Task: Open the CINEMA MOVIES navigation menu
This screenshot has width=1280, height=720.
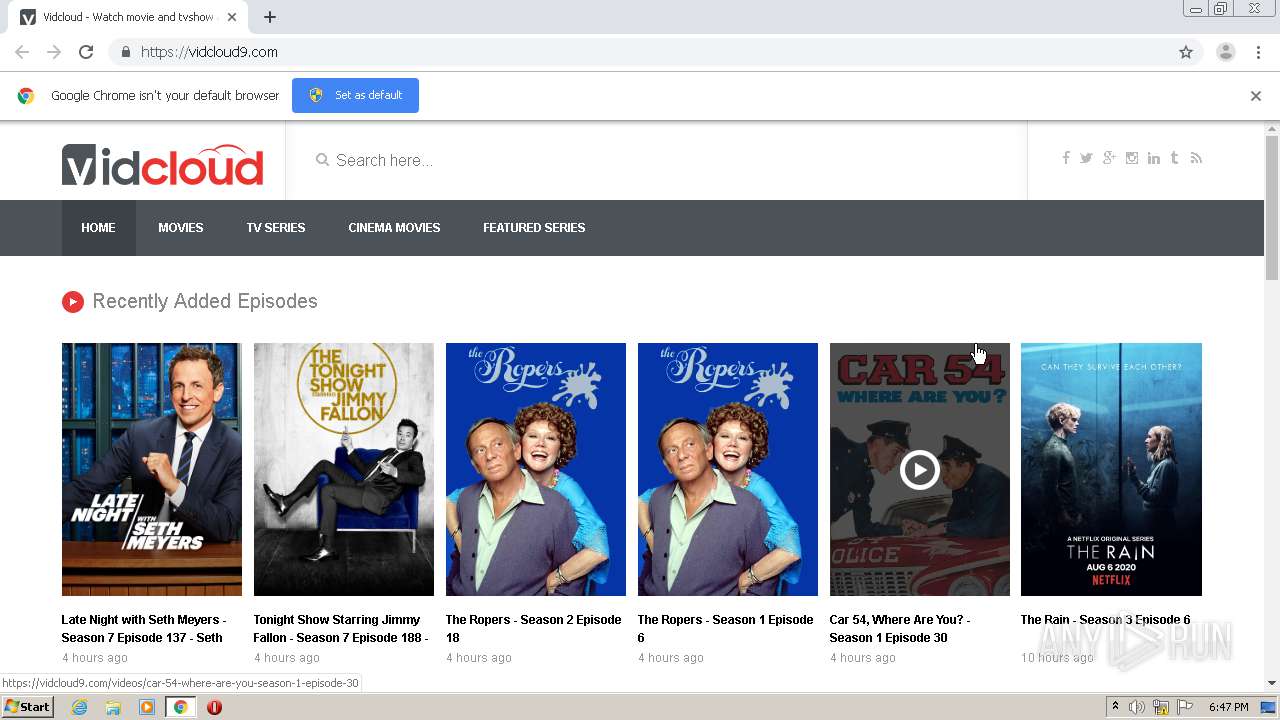Action: (x=394, y=228)
